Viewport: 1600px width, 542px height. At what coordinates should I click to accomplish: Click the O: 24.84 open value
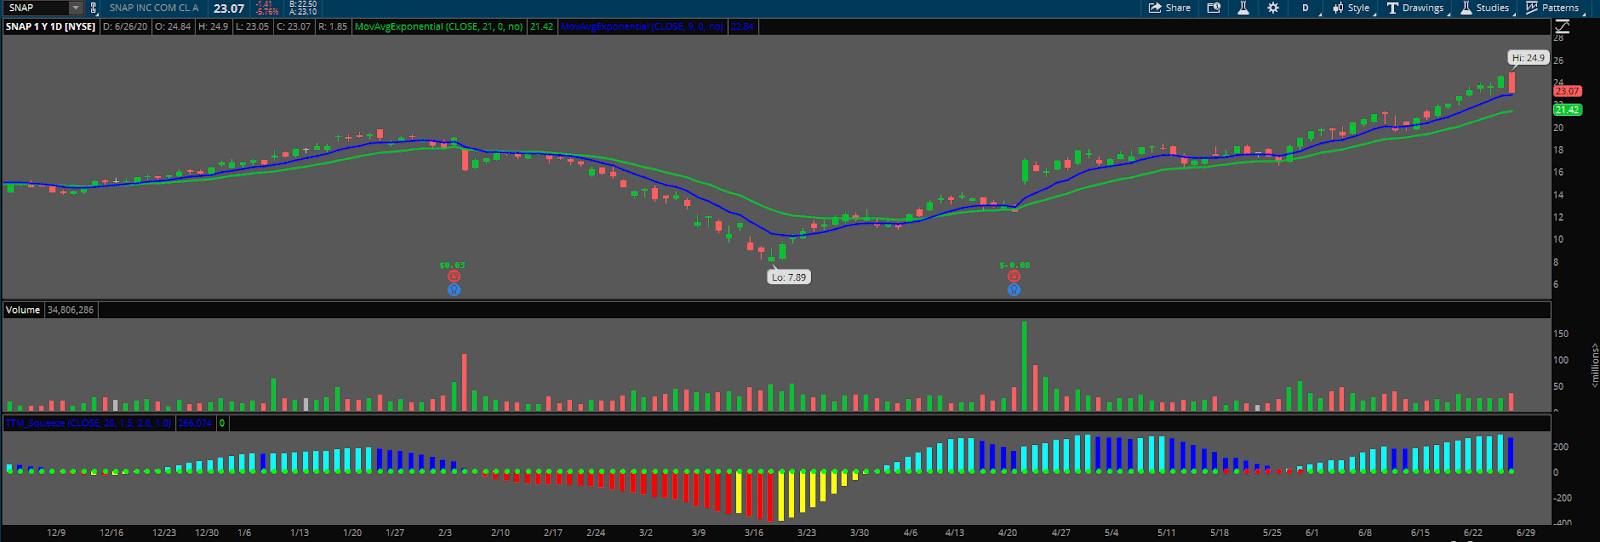(173, 27)
